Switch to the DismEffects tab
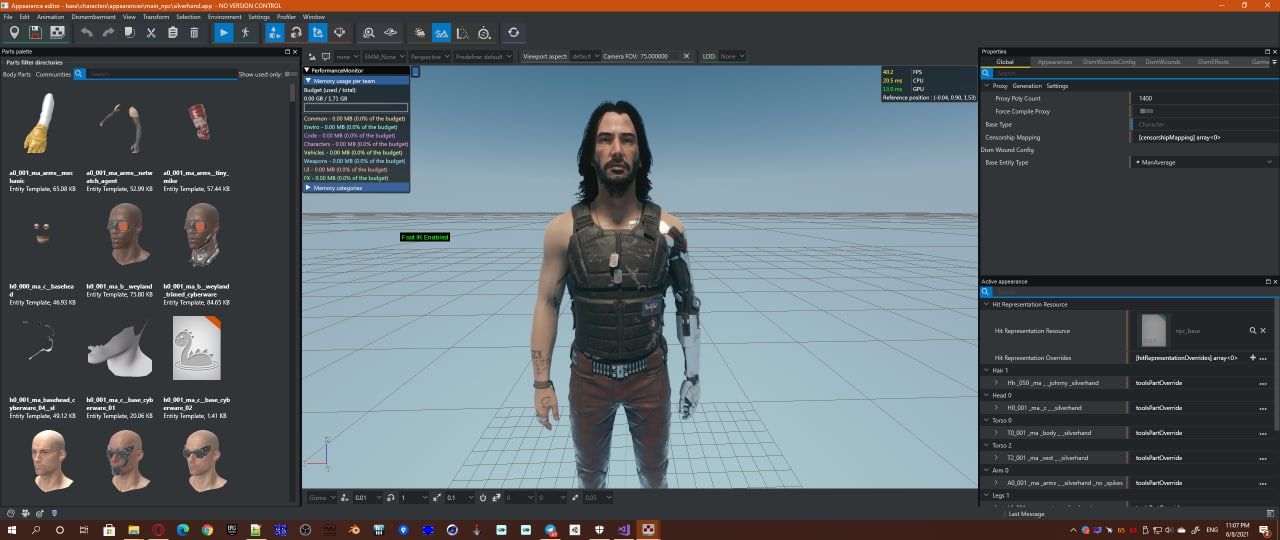The image size is (1280, 540). coord(1213,62)
